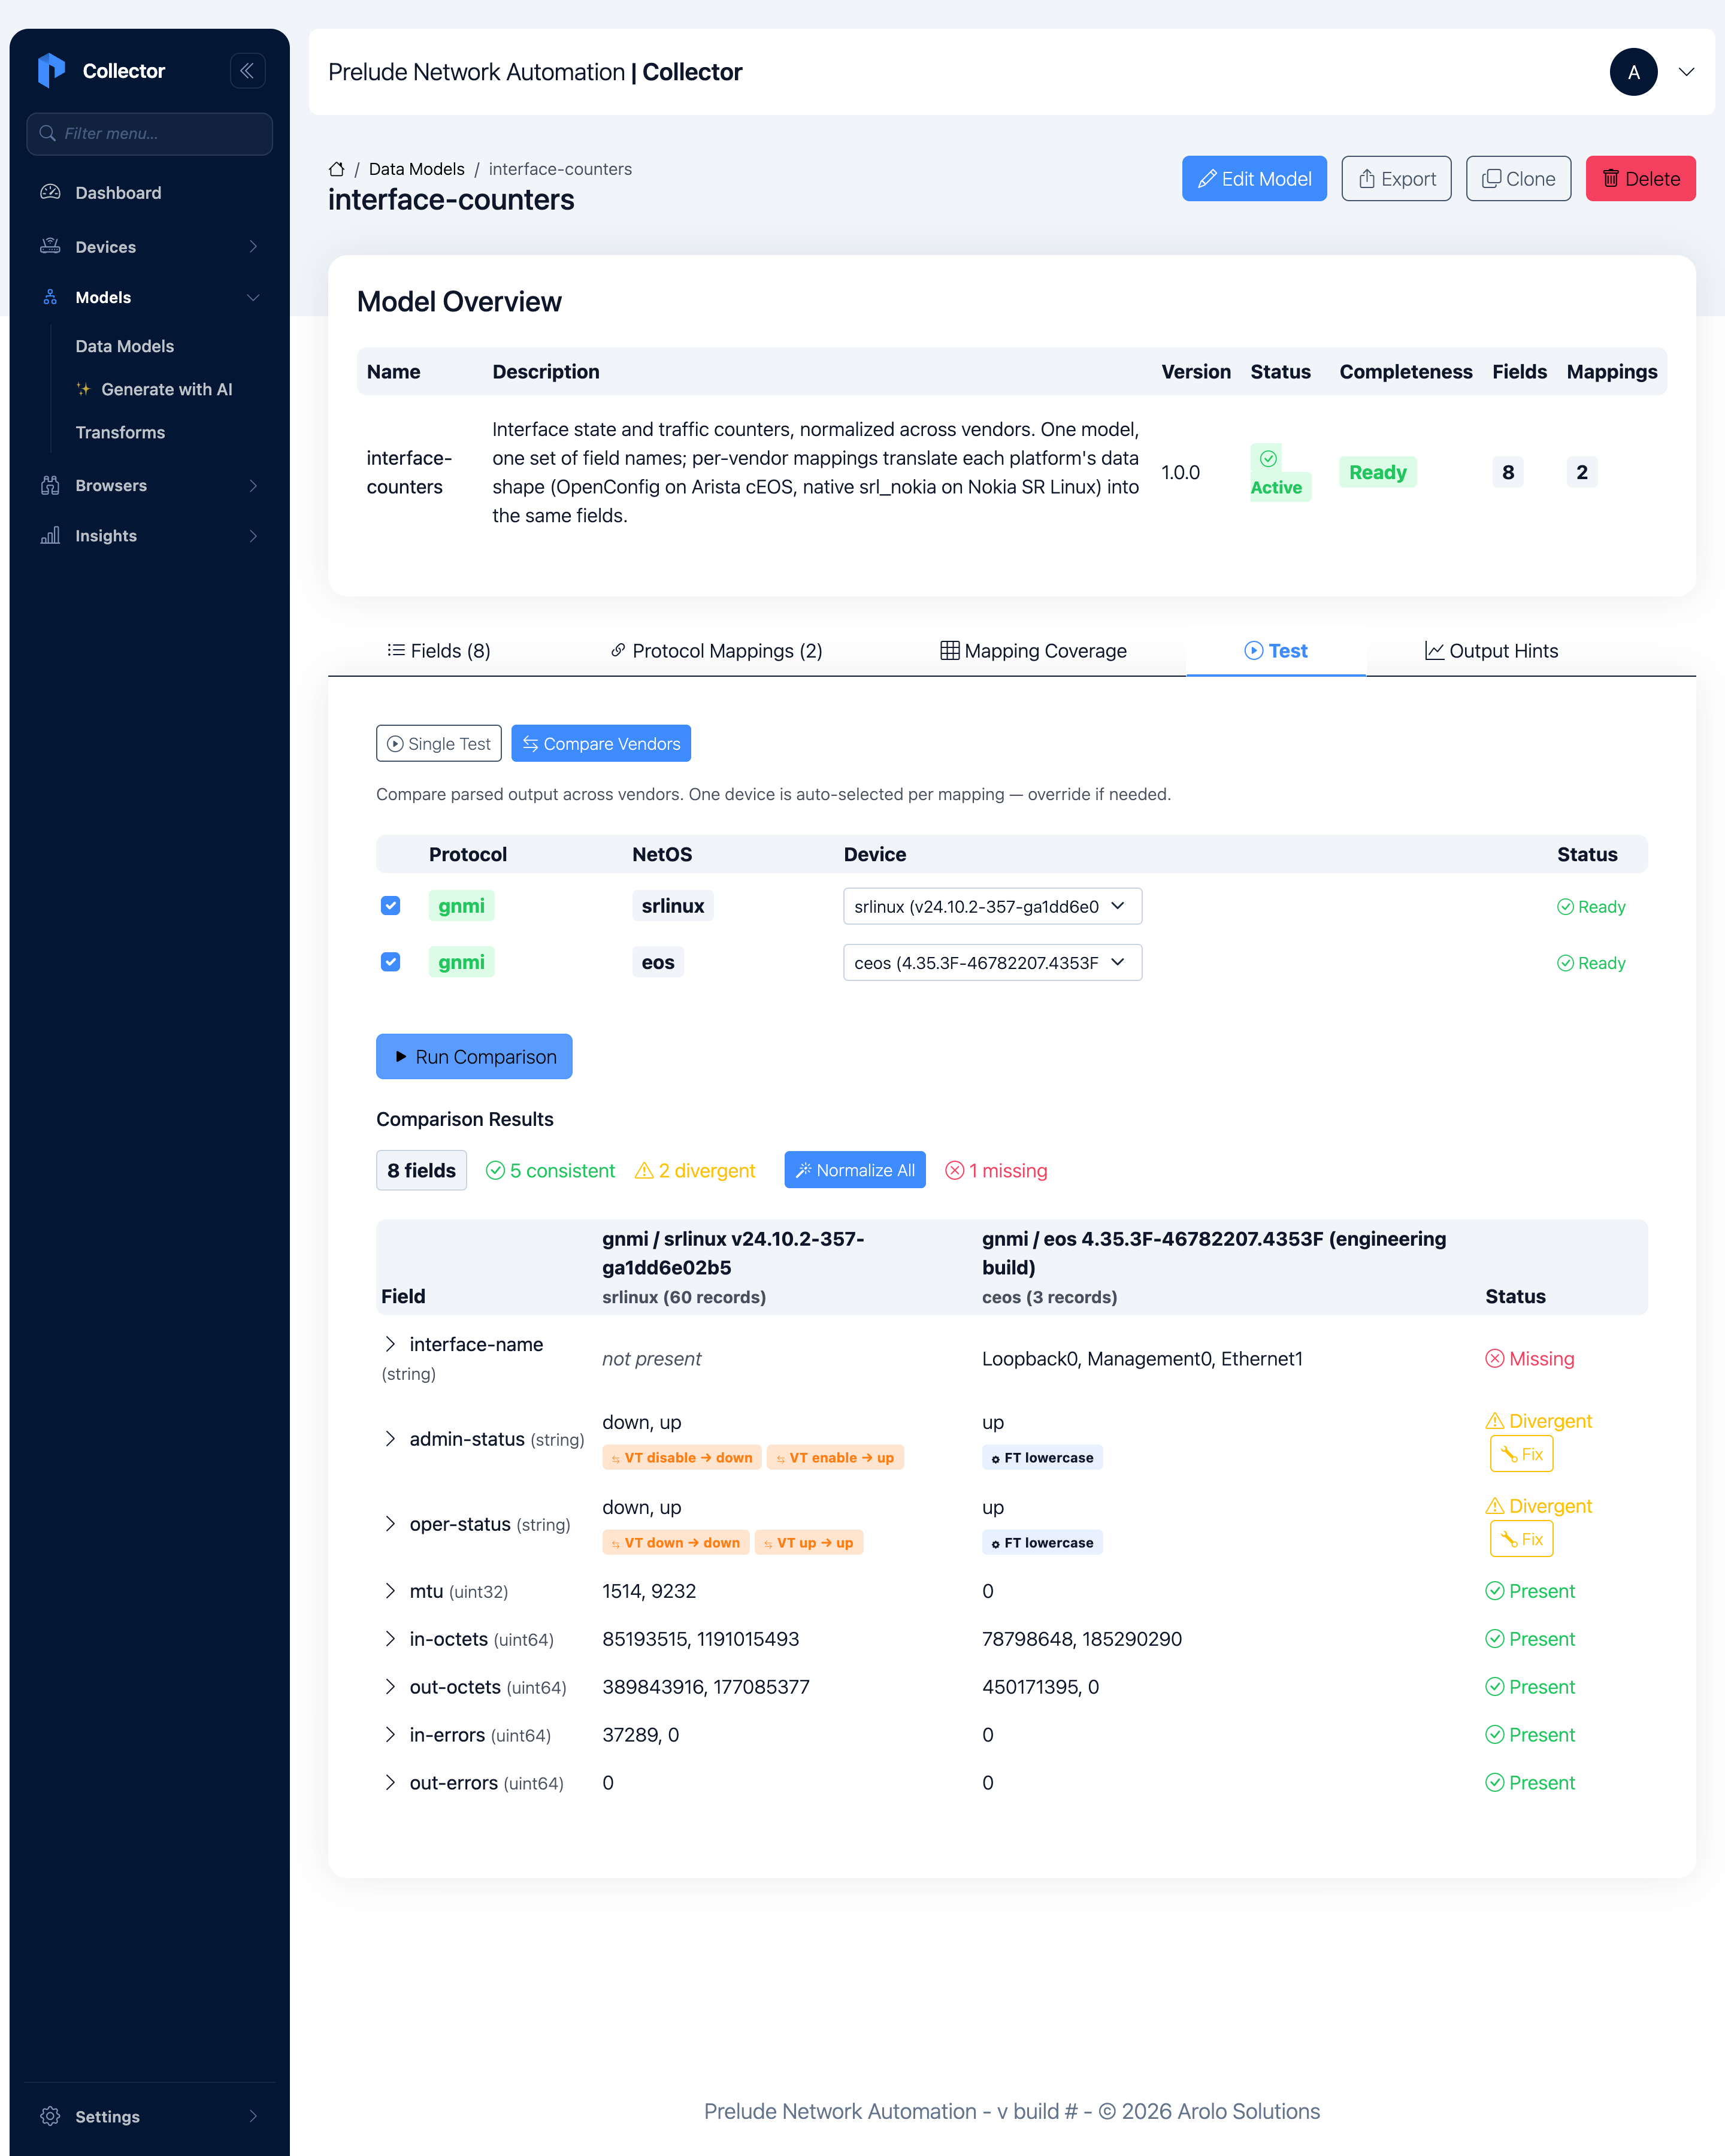This screenshot has height=2156, width=1725.
Task: Click the srlinux NetOS badge
Action: tap(673, 906)
